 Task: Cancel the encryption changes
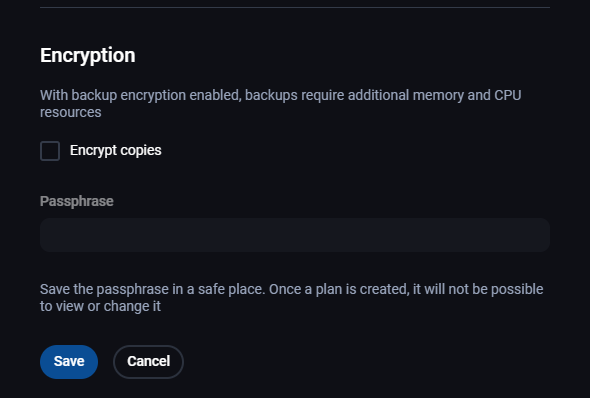[148, 362]
